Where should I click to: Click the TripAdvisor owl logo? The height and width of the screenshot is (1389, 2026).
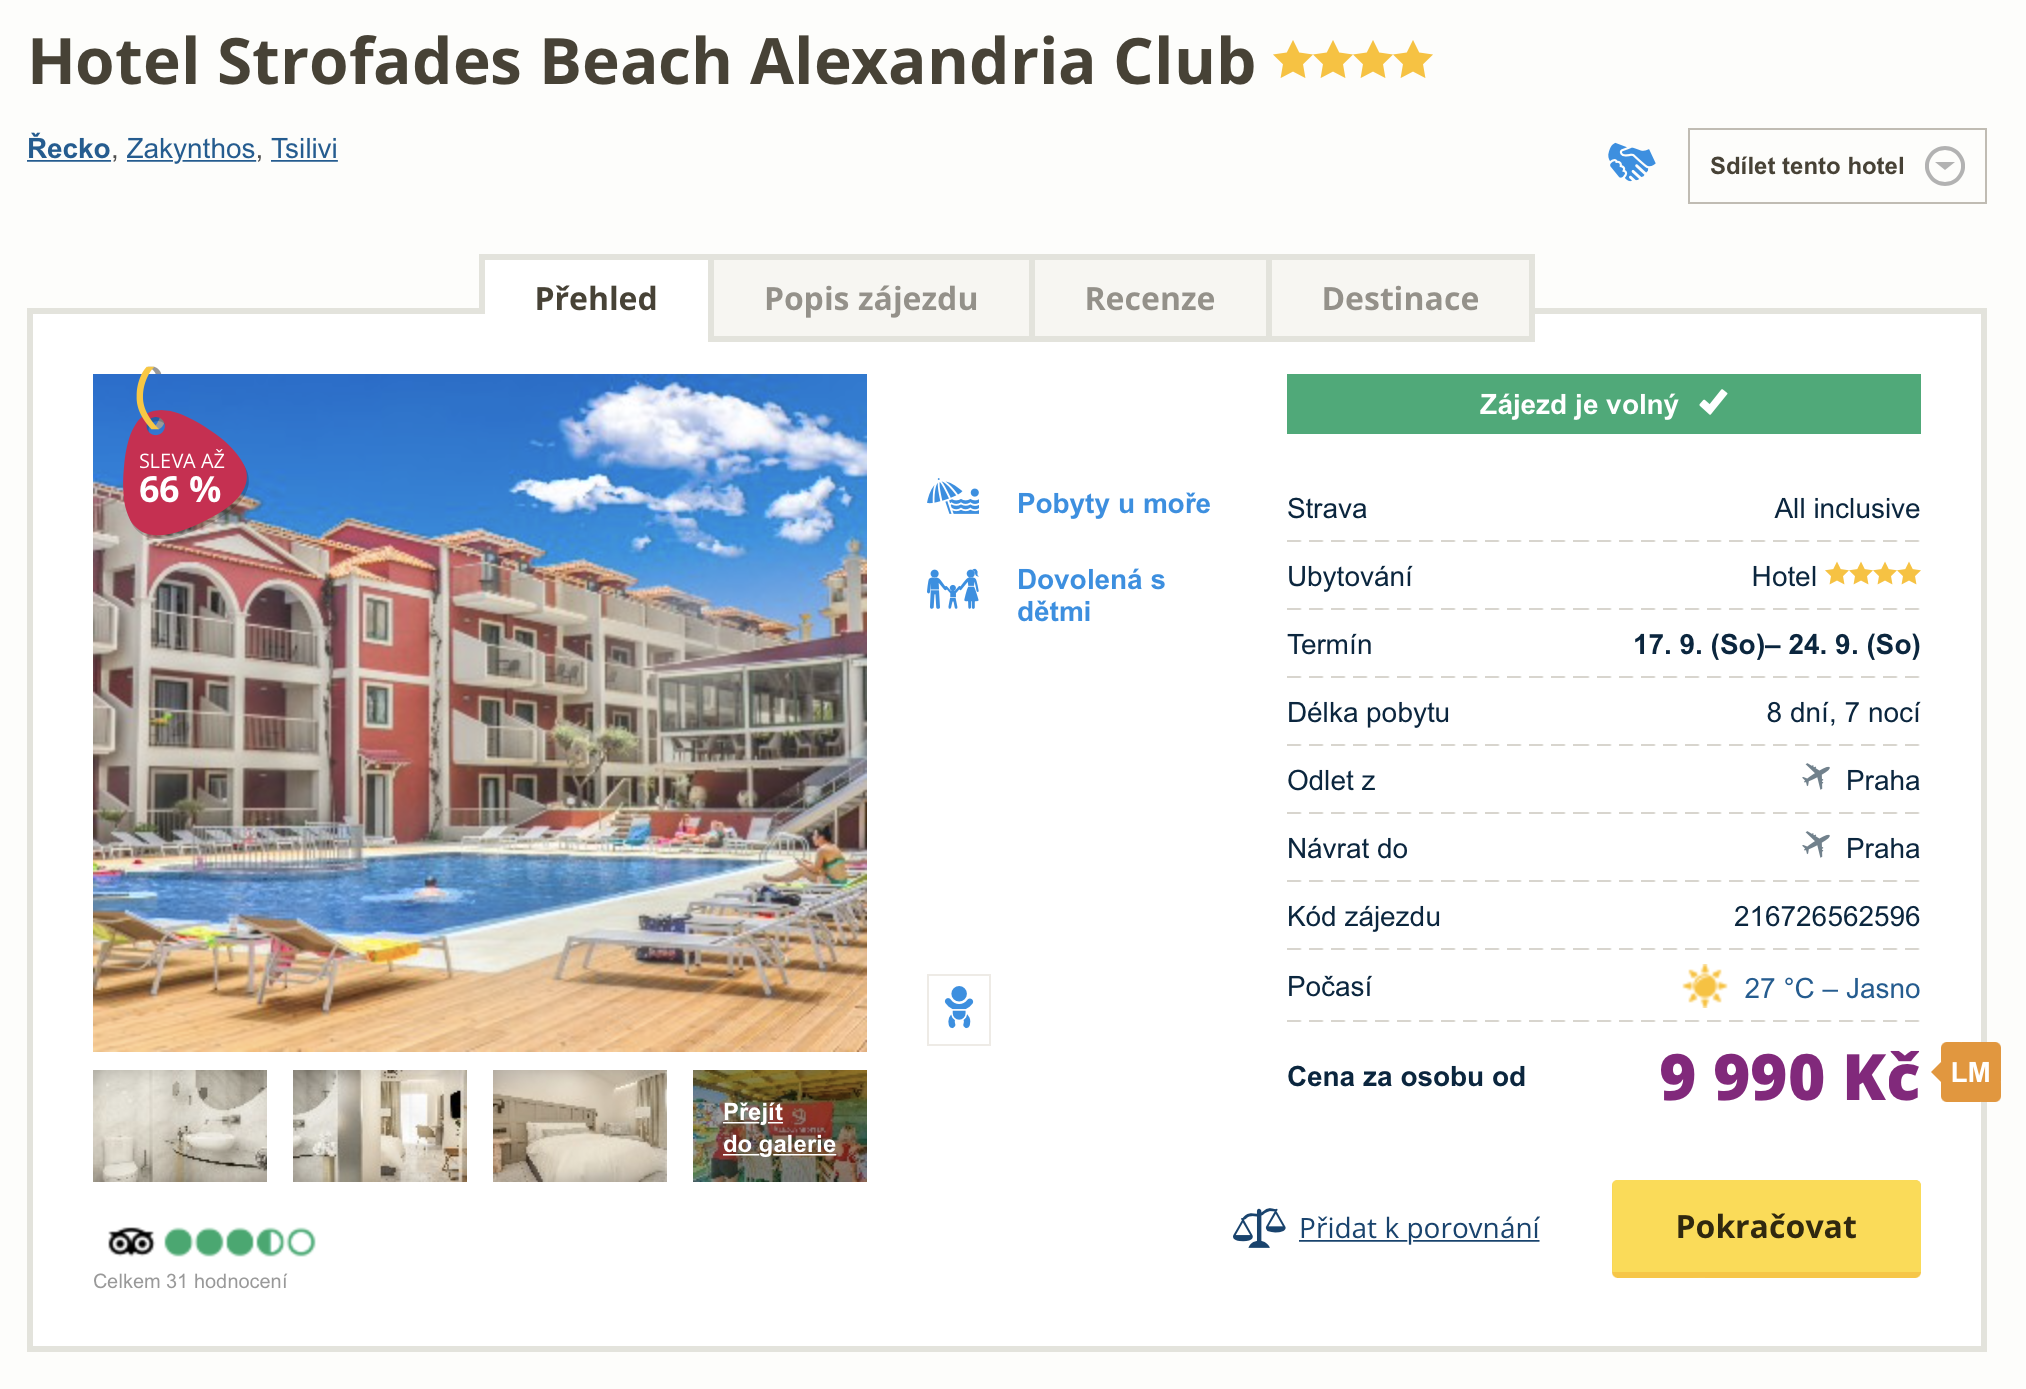[130, 1242]
